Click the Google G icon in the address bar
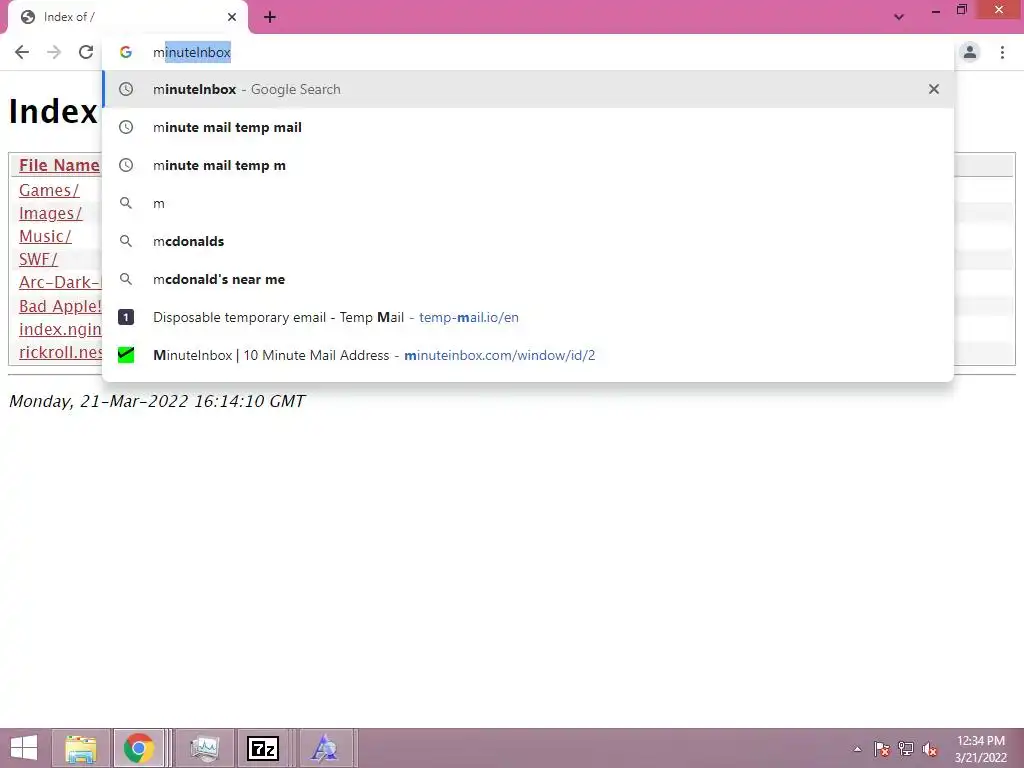This screenshot has width=1024, height=768. (x=126, y=52)
